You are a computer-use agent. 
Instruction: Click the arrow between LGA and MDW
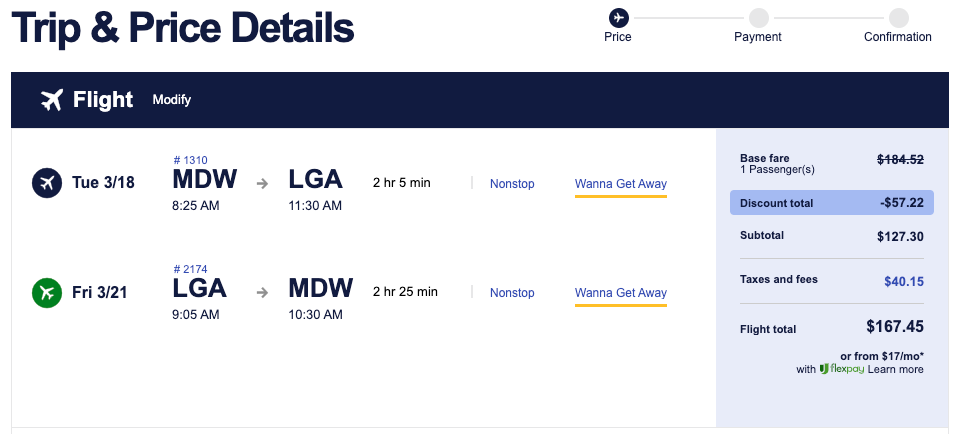[262, 293]
